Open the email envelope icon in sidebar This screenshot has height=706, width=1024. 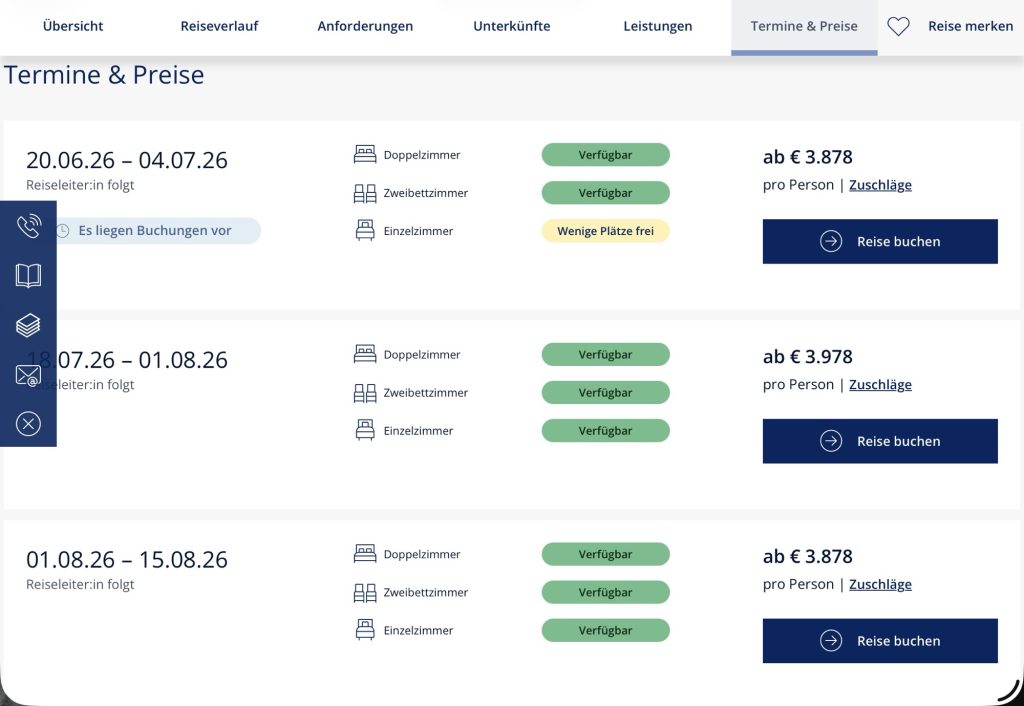[28, 375]
